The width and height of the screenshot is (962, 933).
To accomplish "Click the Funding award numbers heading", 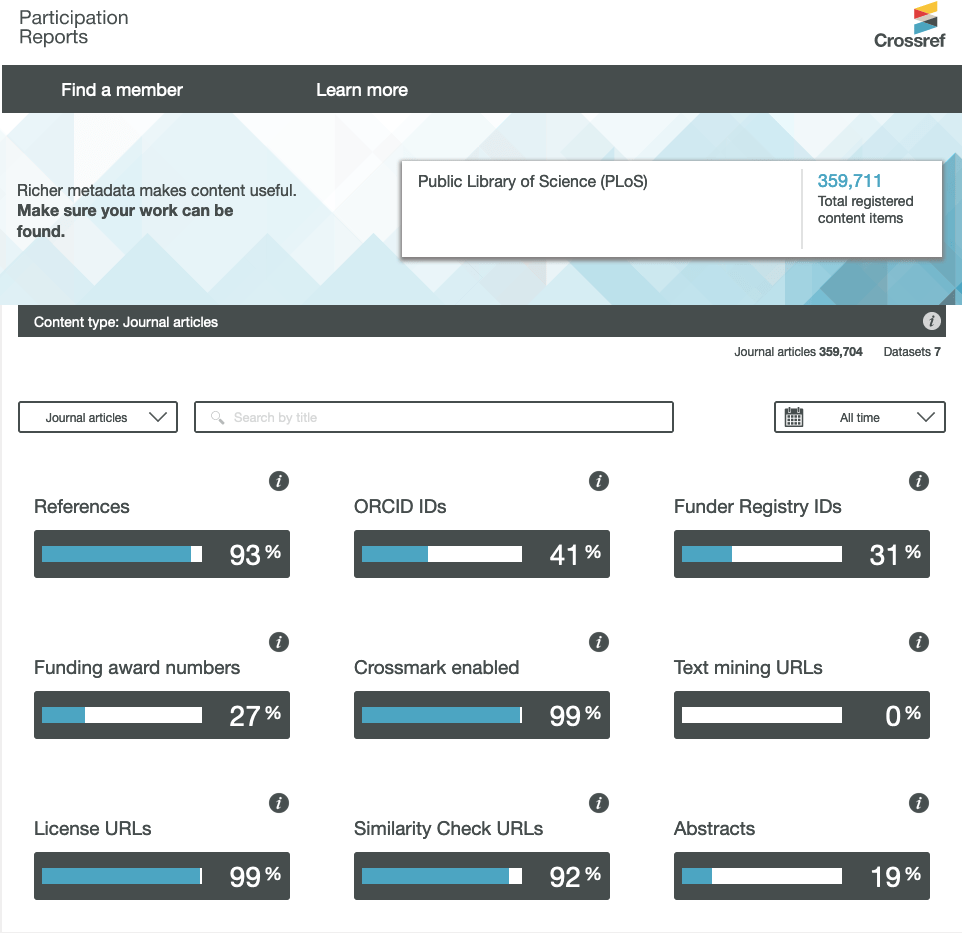I will pos(137,668).
